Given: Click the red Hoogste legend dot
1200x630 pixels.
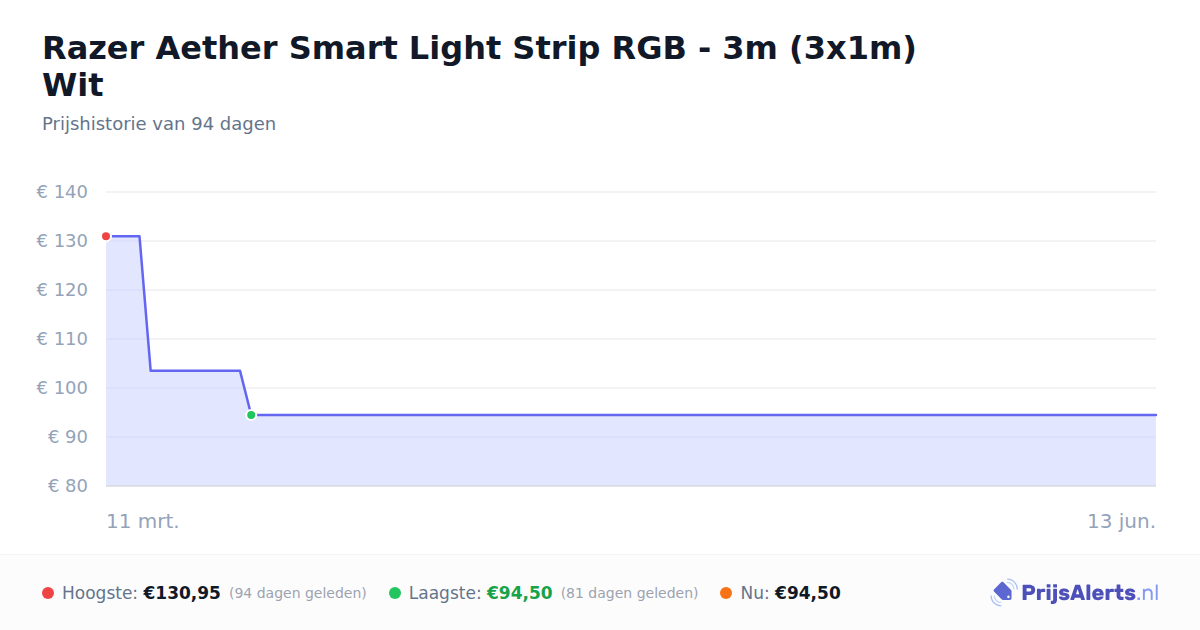Looking at the screenshot, I should (x=48, y=593).
